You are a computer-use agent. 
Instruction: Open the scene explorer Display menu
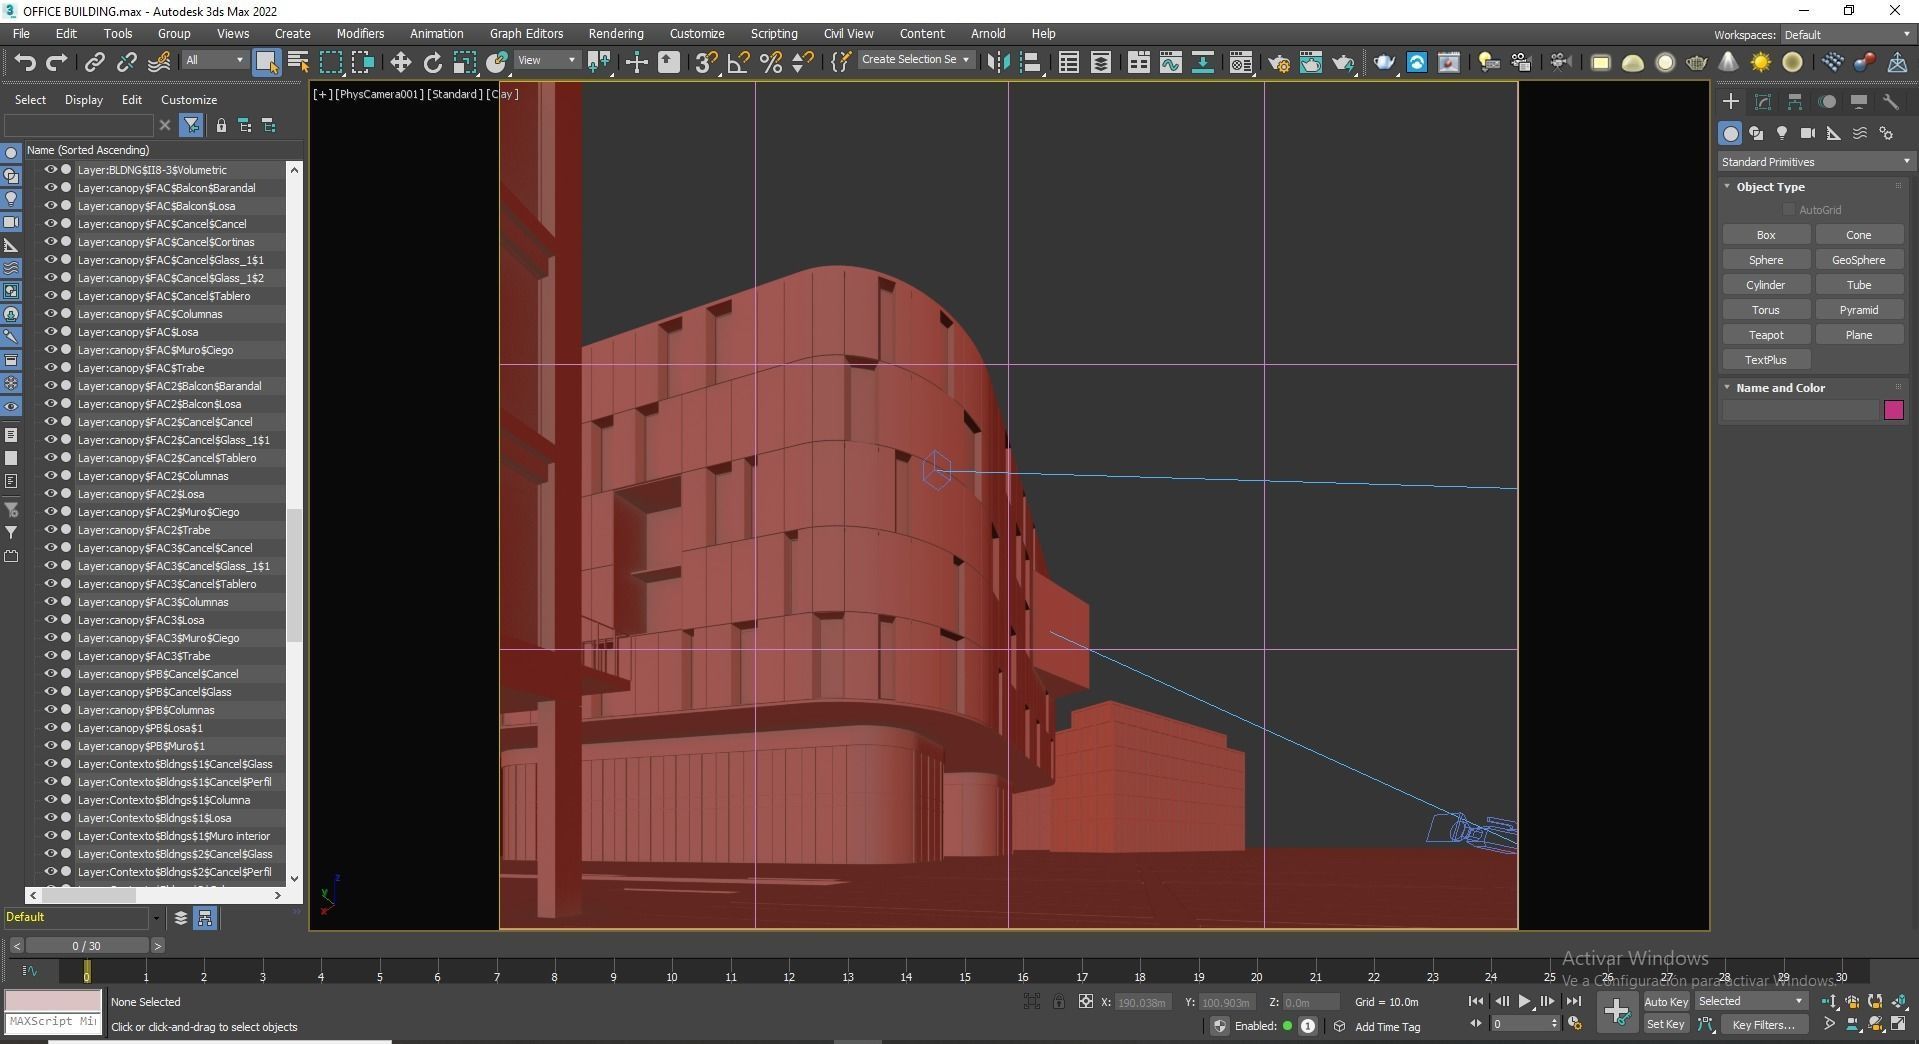(84, 100)
